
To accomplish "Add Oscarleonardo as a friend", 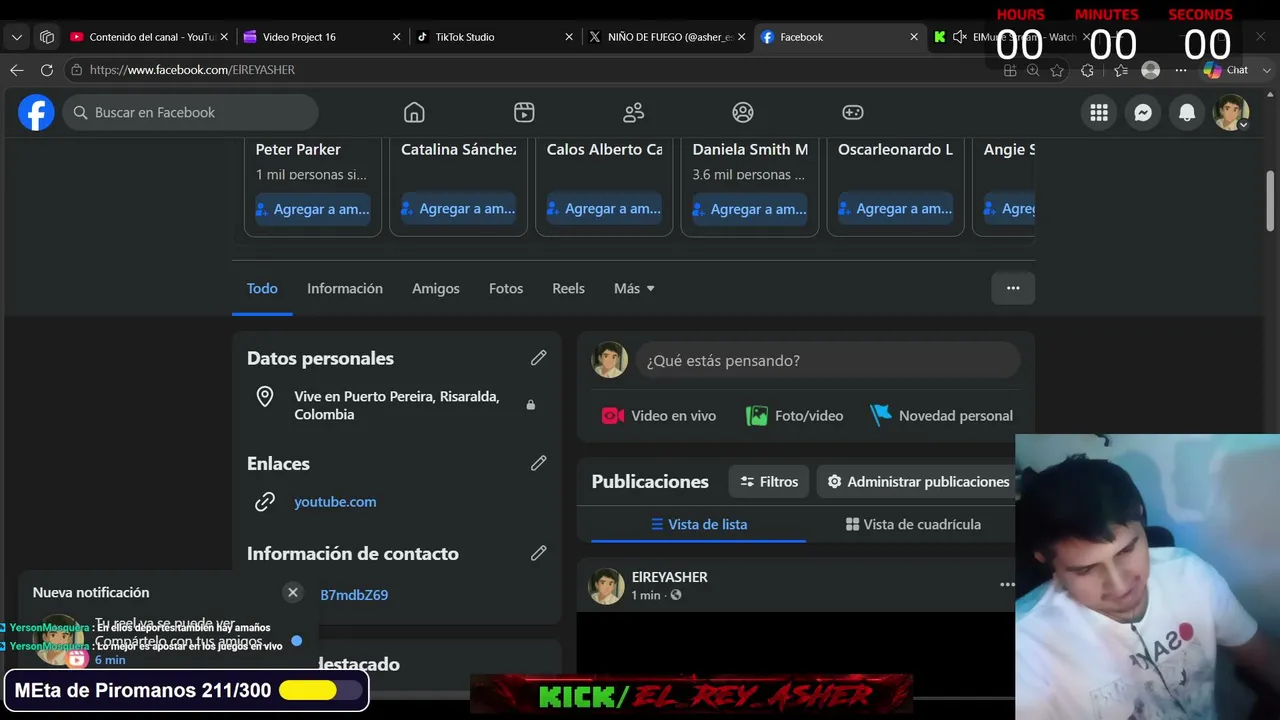I will click(x=895, y=209).
